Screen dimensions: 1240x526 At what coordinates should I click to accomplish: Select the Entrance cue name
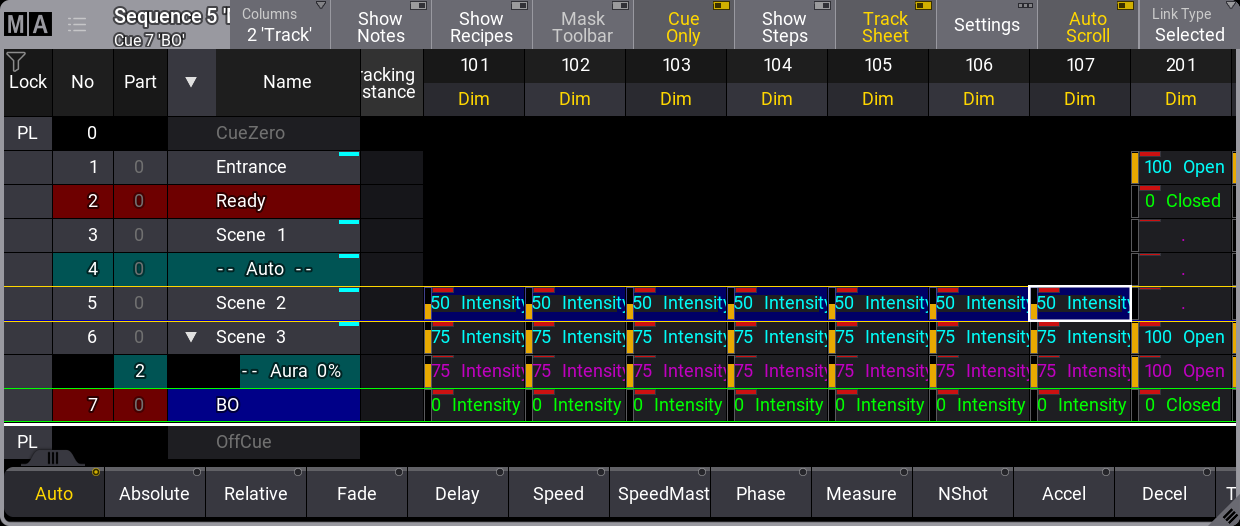point(264,167)
